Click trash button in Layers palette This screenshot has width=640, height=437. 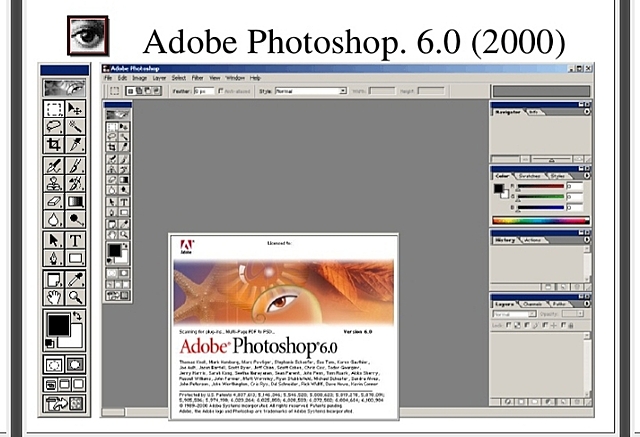click(577, 402)
